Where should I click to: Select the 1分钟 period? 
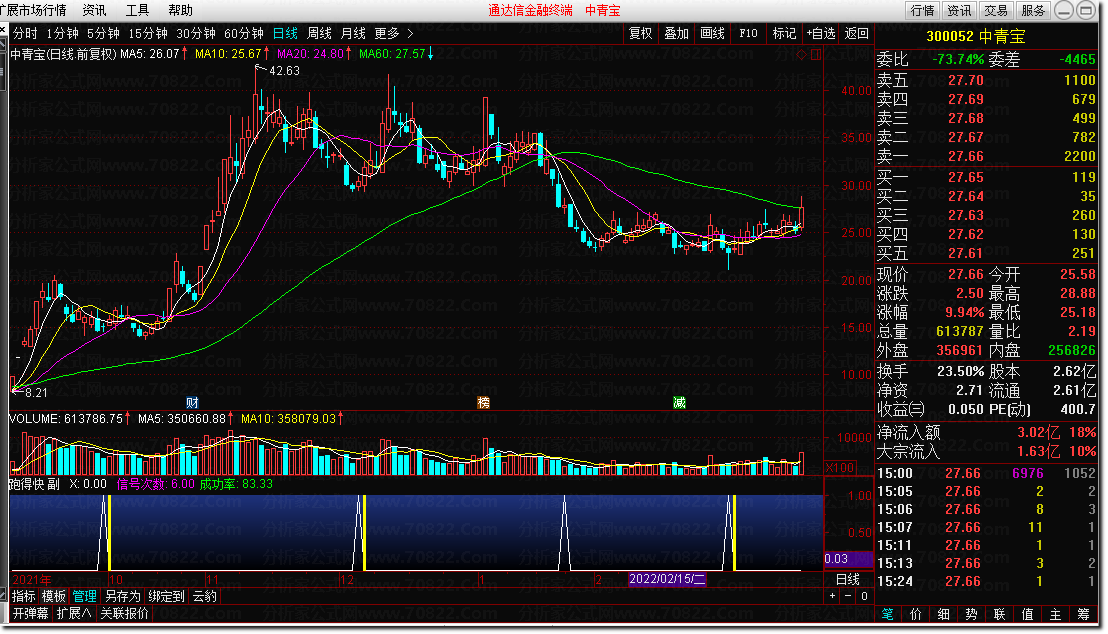click(62, 33)
